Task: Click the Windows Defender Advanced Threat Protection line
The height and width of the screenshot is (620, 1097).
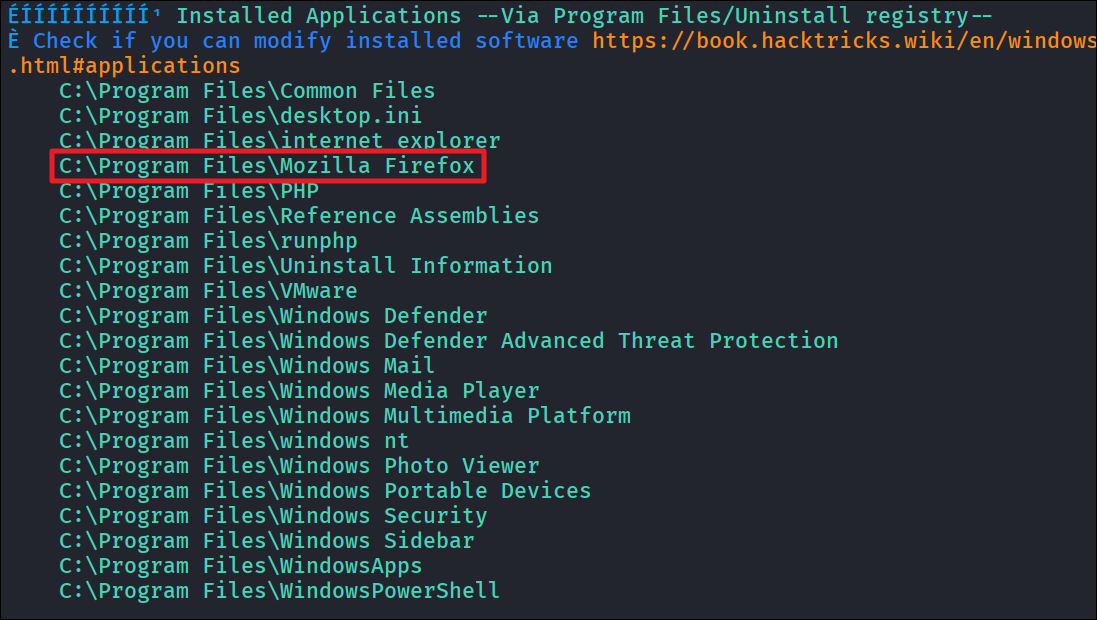Action: (x=448, y=341)
